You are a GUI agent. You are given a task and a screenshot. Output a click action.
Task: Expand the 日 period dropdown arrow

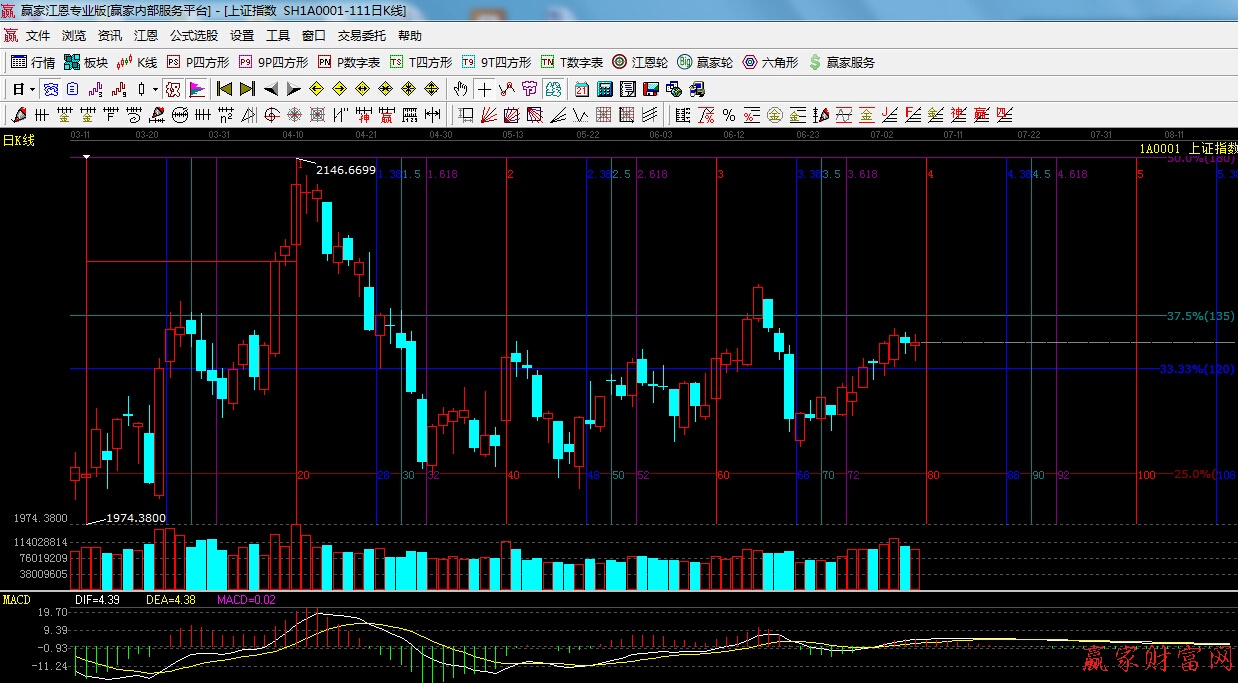[32, 89]
